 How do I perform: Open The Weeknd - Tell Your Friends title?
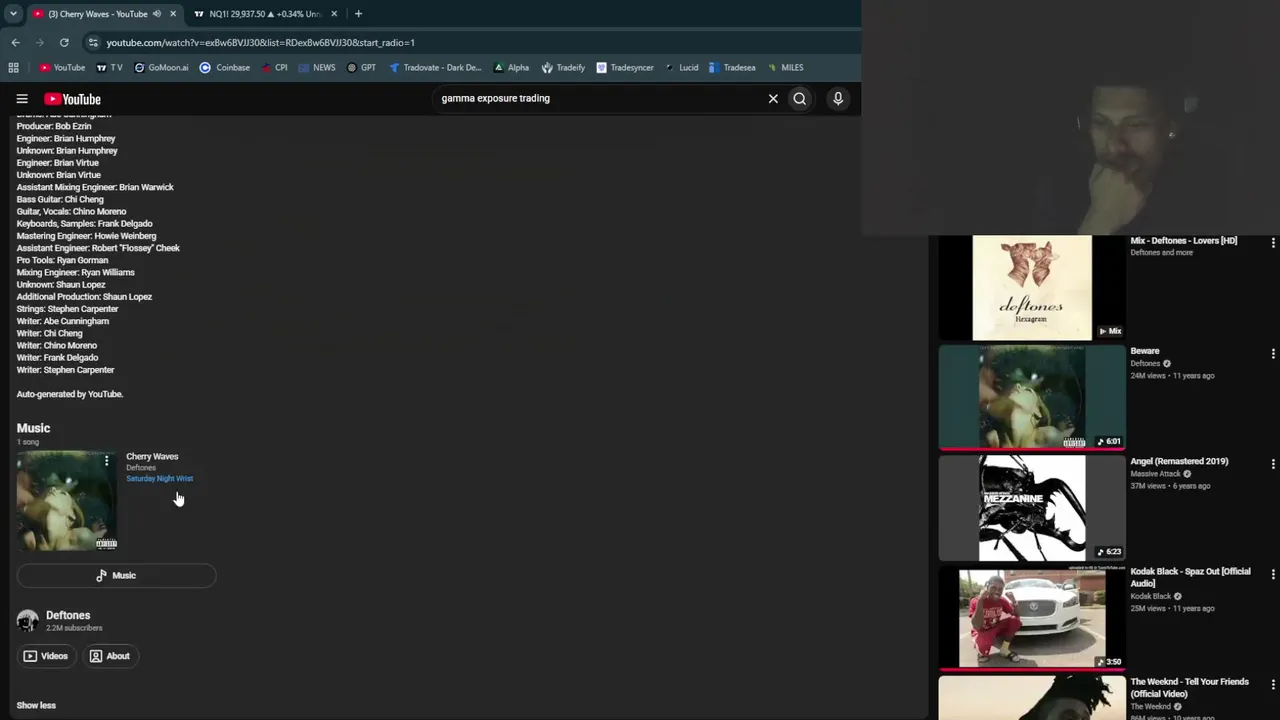(x=1190, y=688)
